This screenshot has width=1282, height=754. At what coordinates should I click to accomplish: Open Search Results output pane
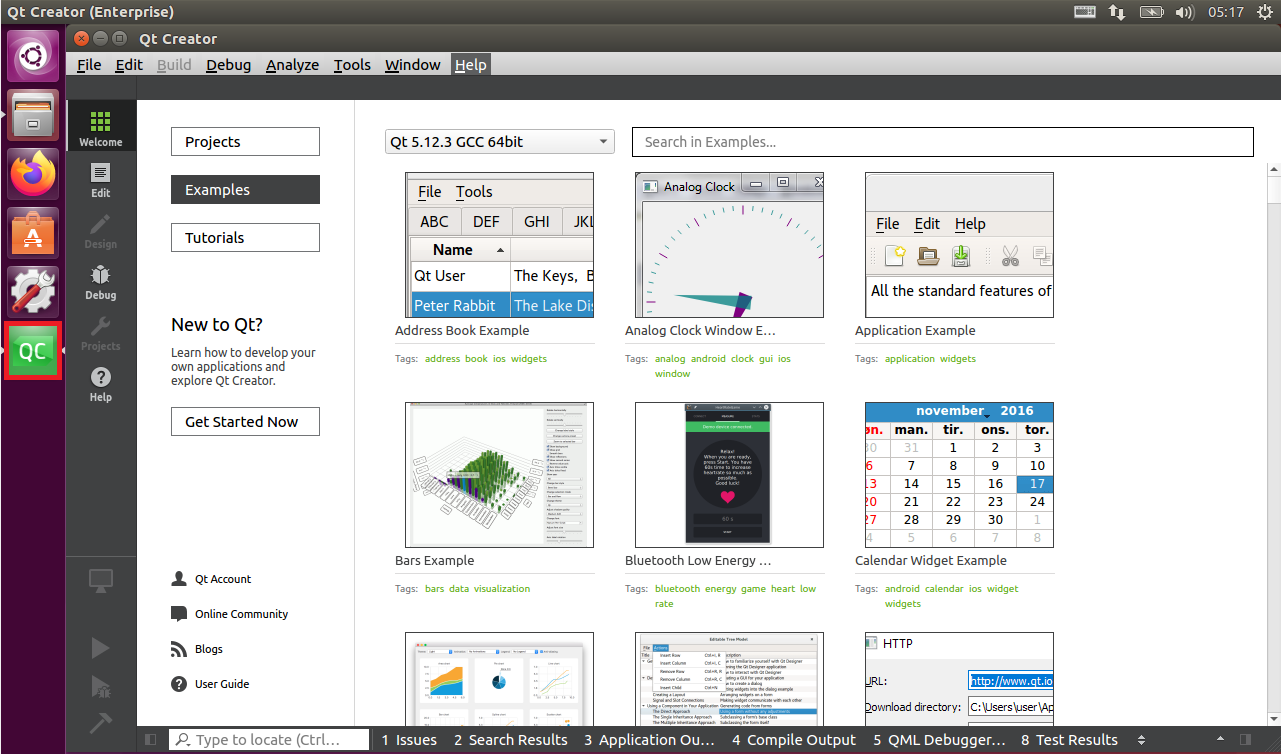tap(510, 740)
